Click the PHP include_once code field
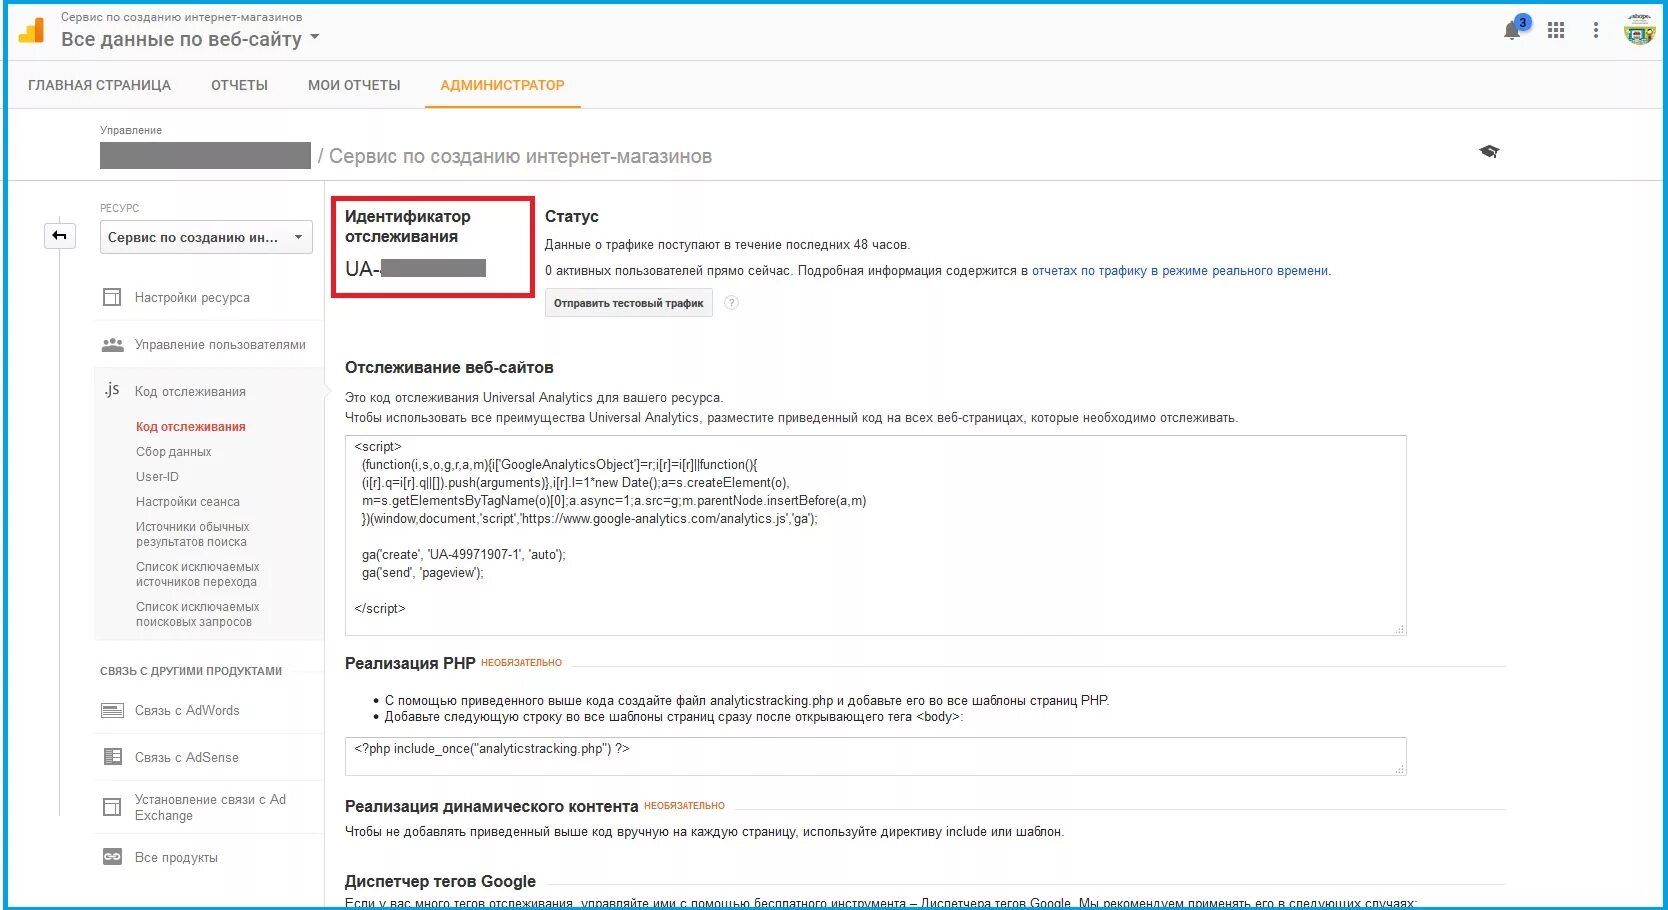The image size is (1668, 910). [x=875, y=756]
